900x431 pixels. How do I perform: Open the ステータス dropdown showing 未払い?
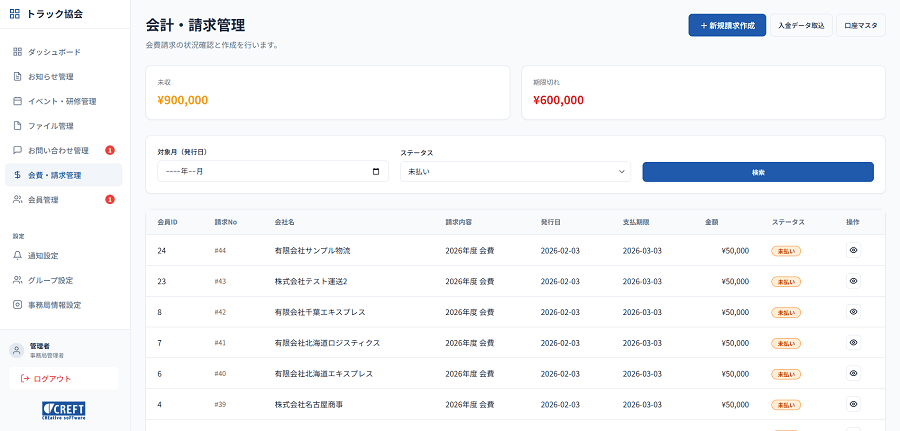click(514, 172)
